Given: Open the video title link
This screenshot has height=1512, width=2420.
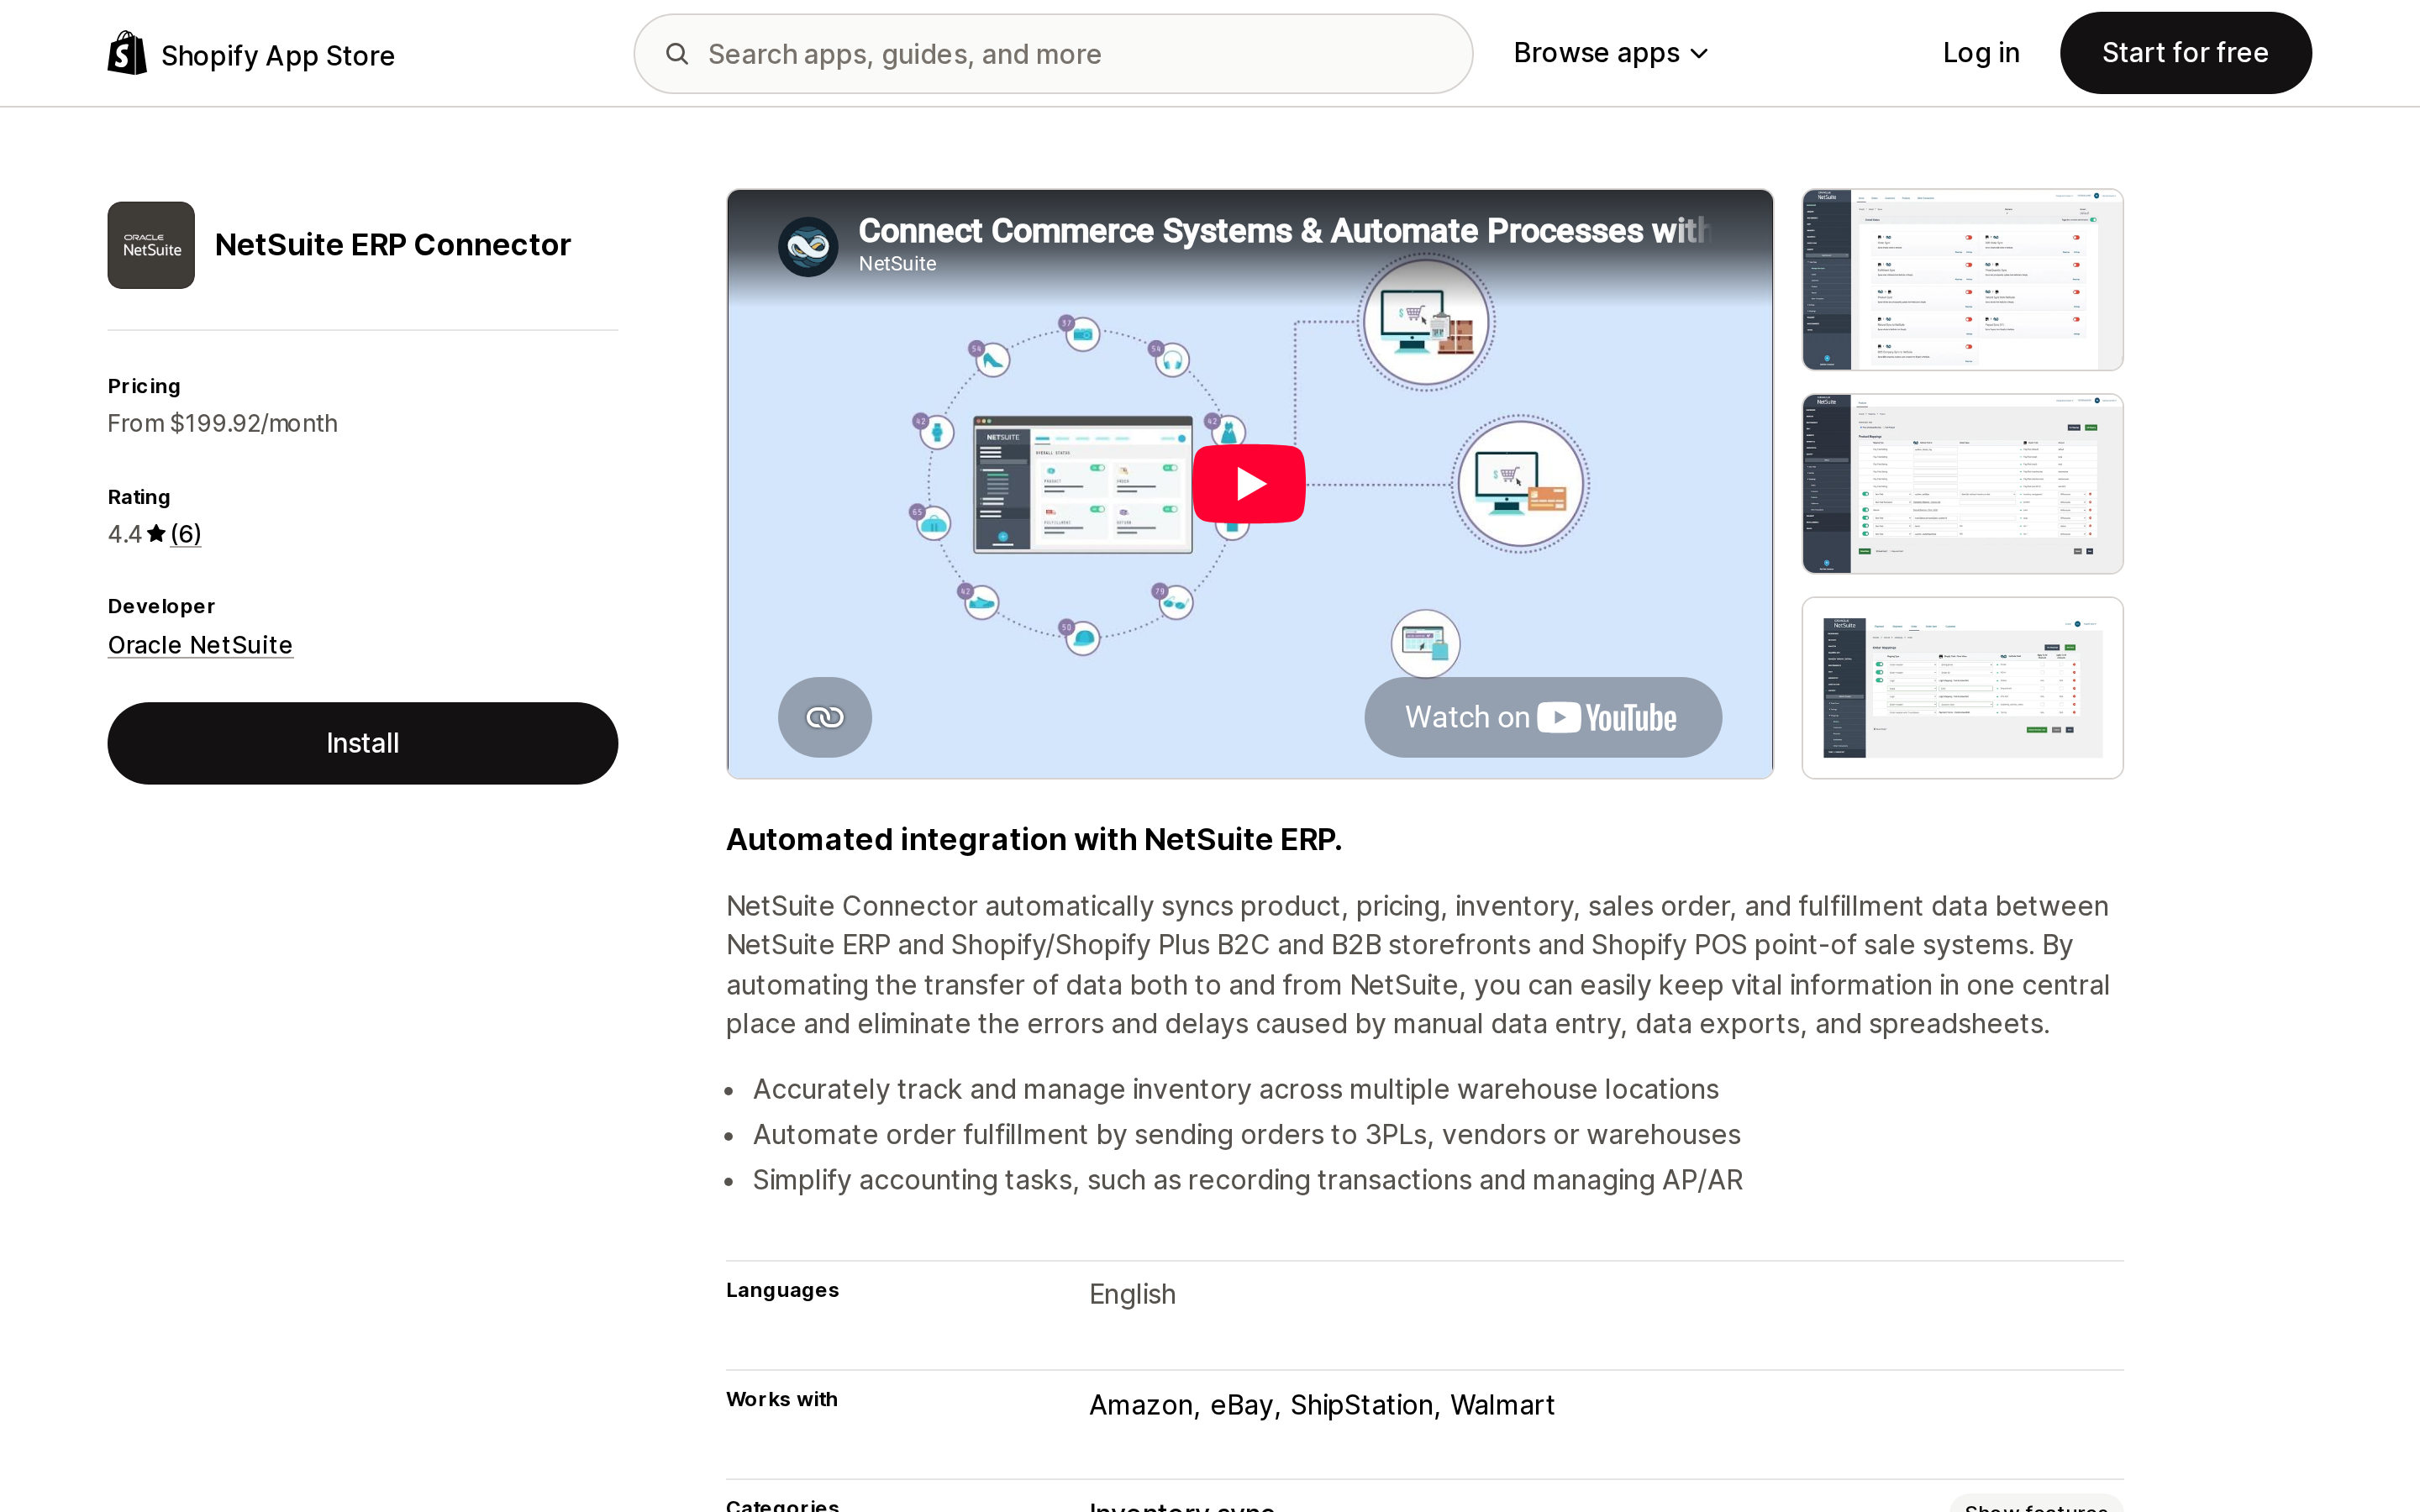Looking at the screenshot, I should pyautogui.click(x=1284, y=231).
